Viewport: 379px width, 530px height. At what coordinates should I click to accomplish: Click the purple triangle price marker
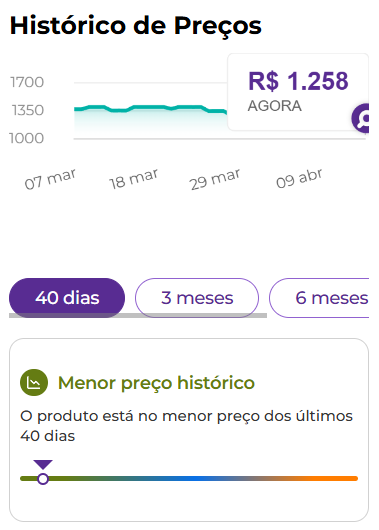click(x=43, y=464)
